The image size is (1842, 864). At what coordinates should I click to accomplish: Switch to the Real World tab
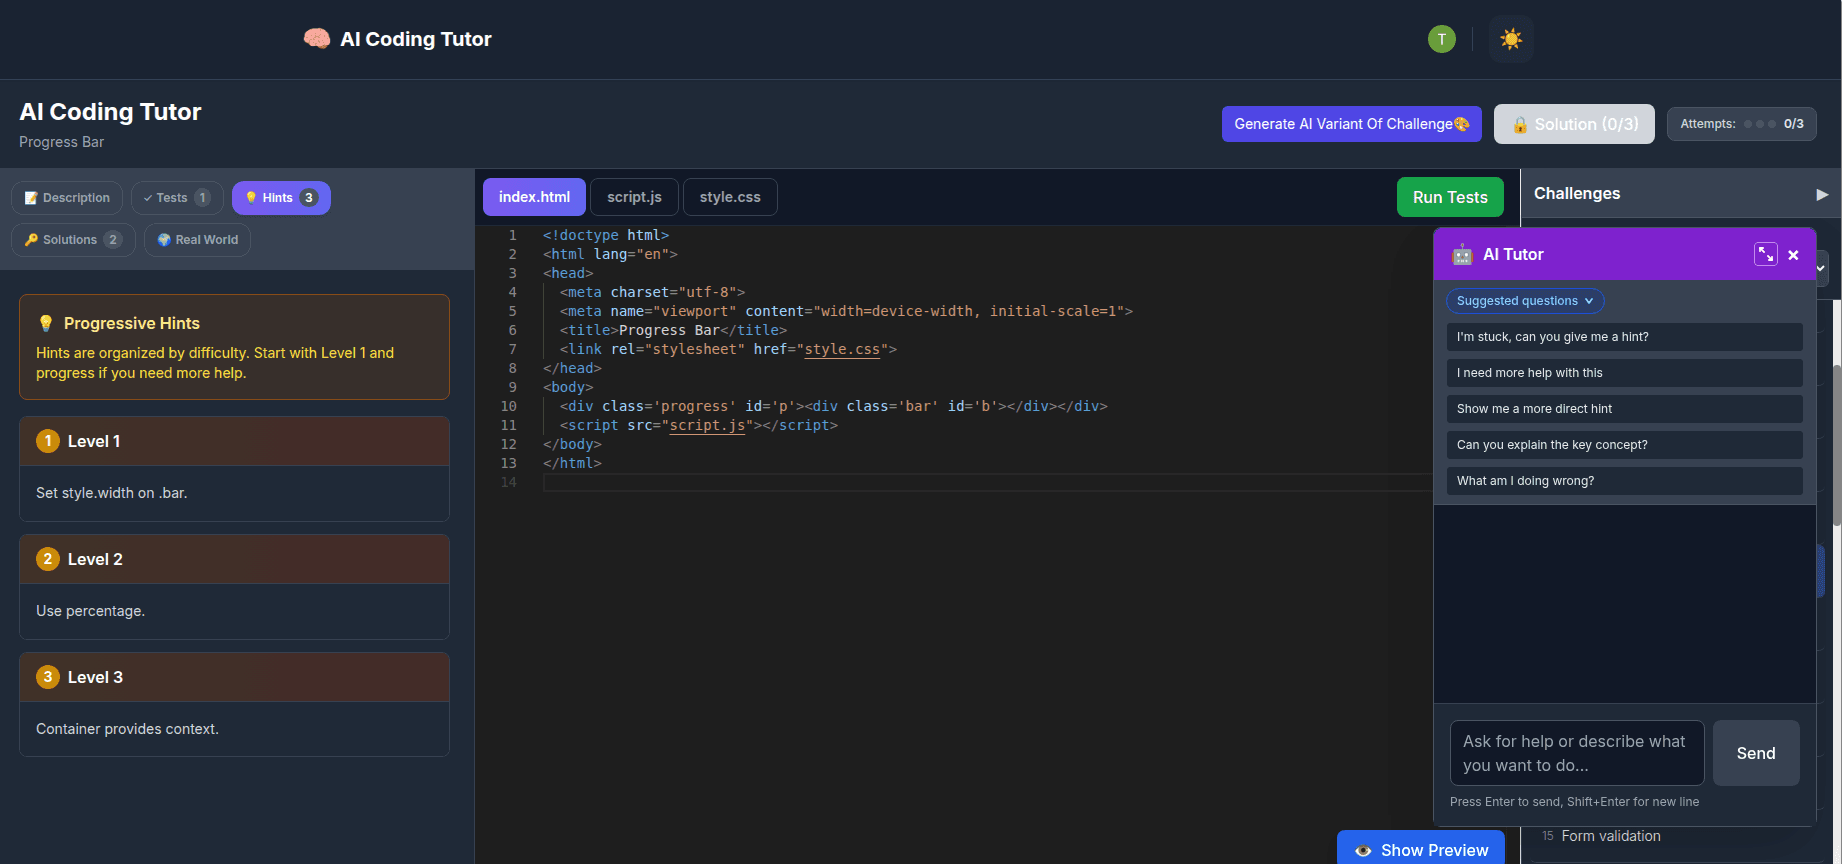pos(197,240)
